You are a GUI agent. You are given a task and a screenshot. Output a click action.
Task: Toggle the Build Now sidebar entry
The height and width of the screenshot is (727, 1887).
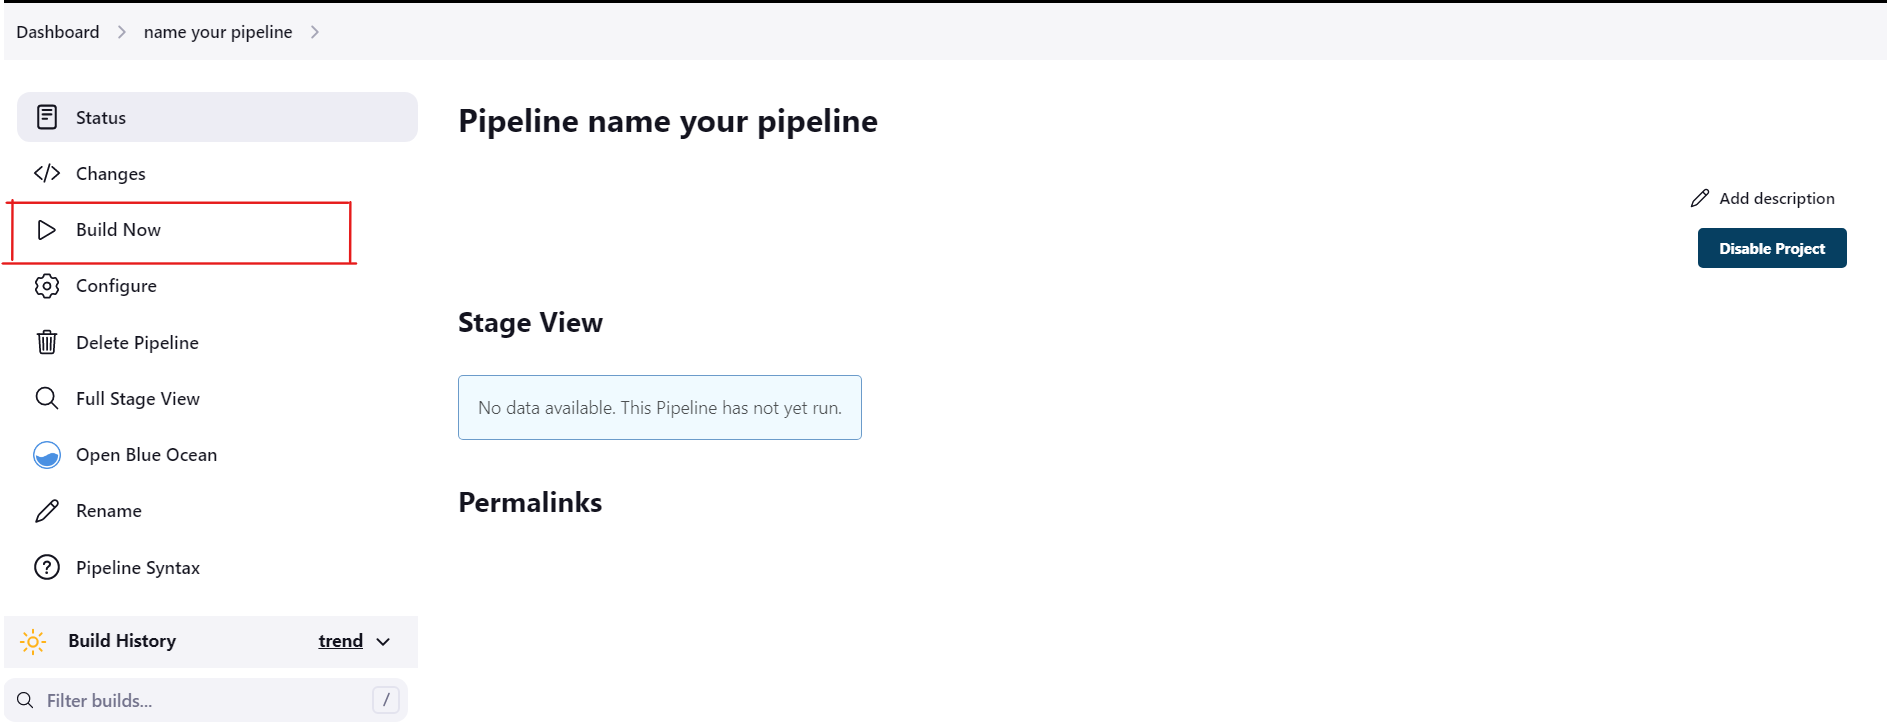pos(118,229)
